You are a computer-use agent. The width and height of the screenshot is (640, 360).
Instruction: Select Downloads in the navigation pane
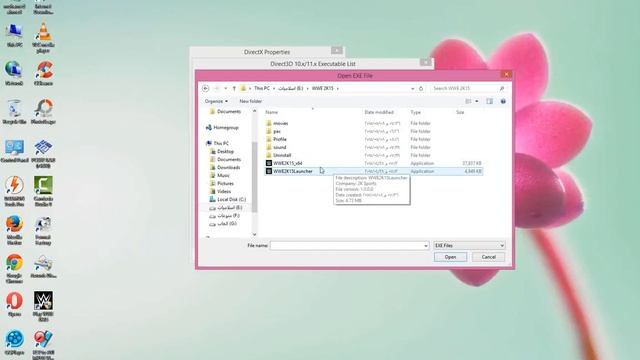point(225,168)
